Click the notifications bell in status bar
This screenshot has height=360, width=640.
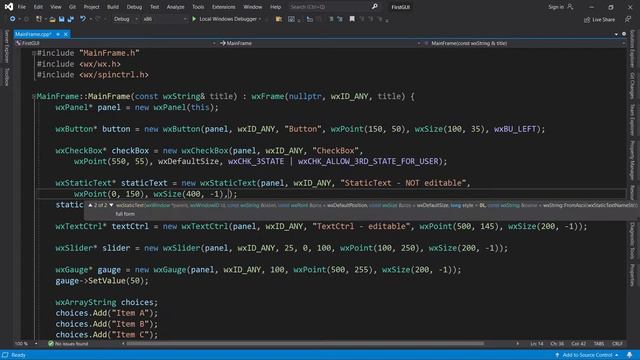coord(630,355)
